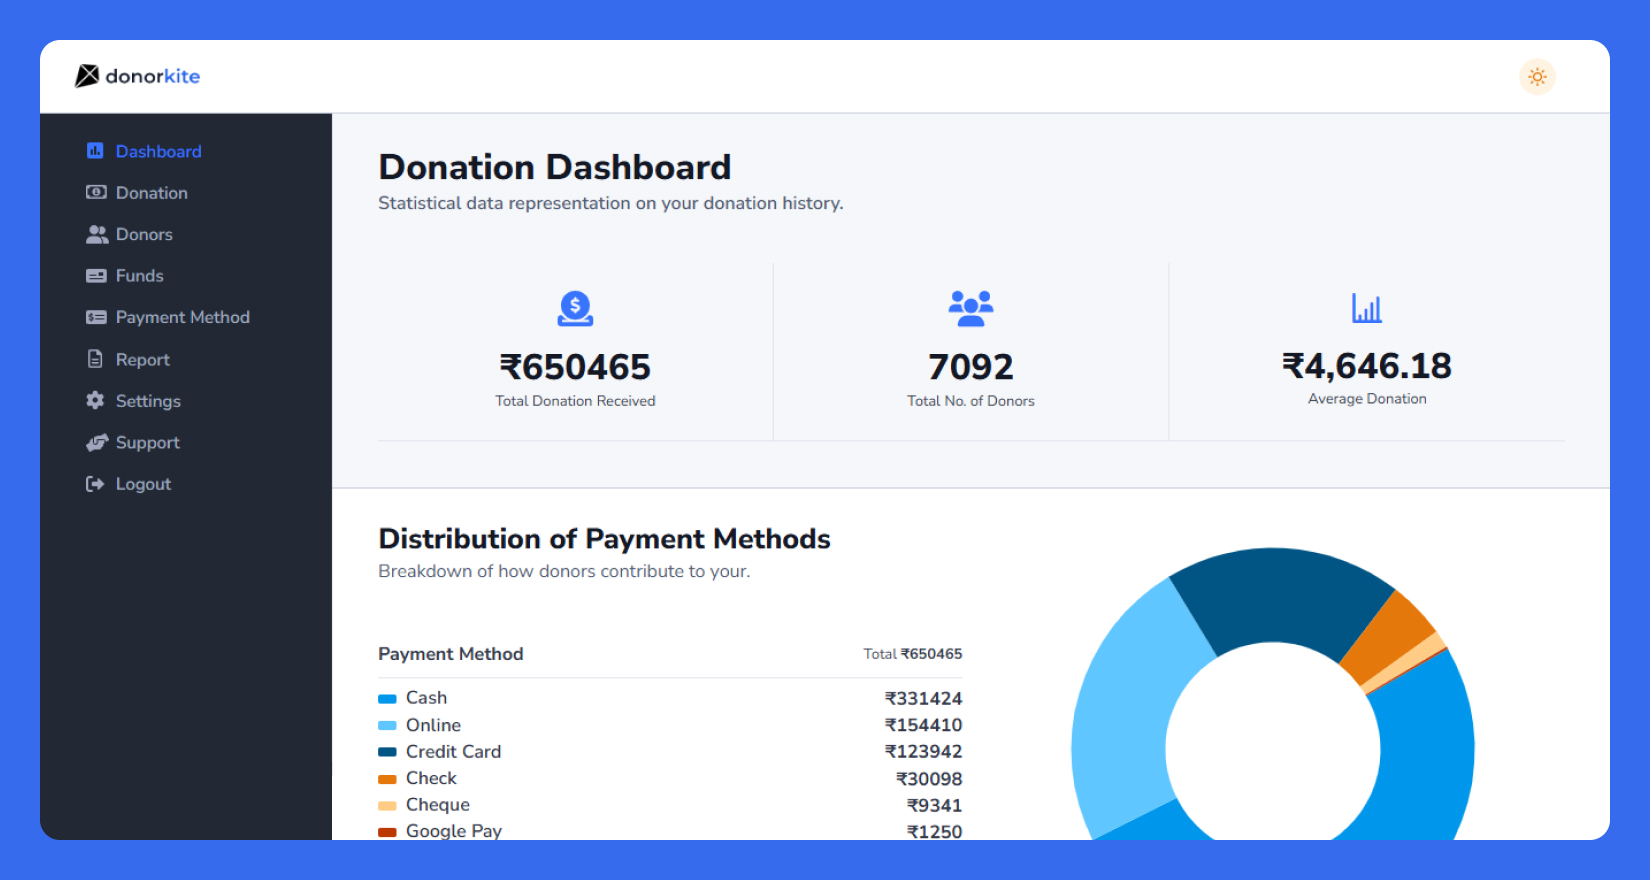Click the Donors people sidebar icon
Viewport: 1650px width, 880px height.
96,234
